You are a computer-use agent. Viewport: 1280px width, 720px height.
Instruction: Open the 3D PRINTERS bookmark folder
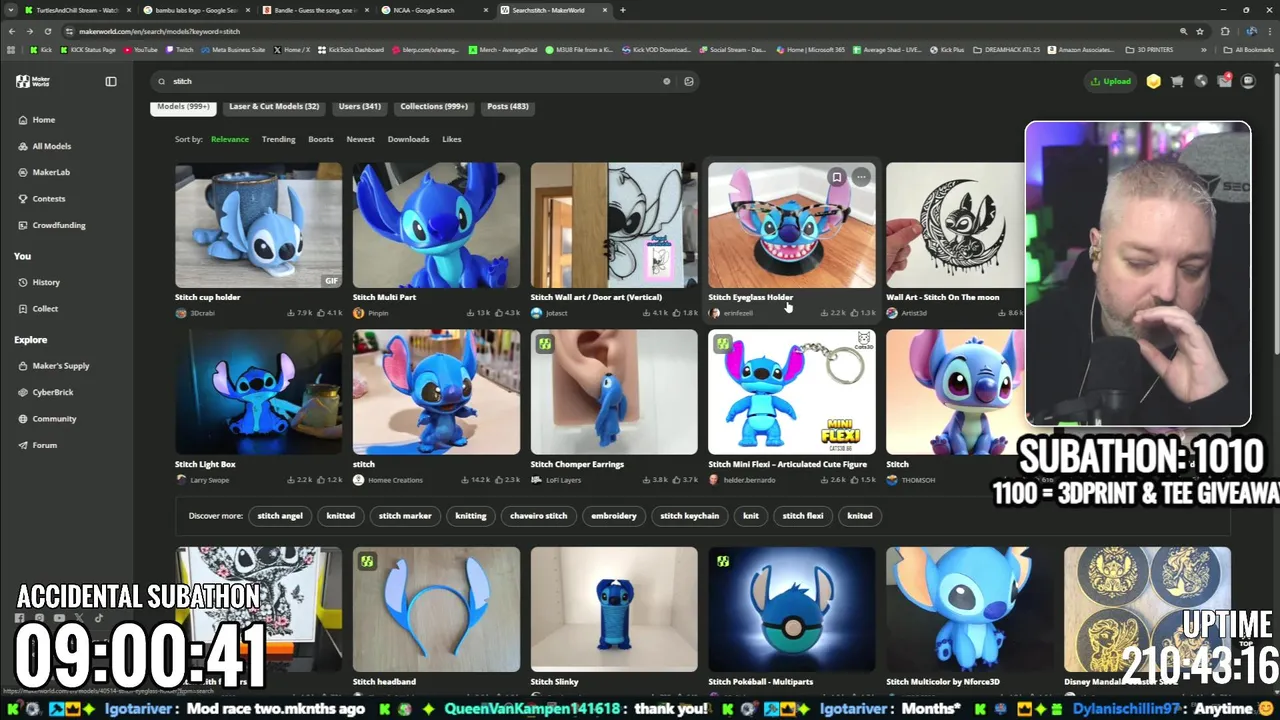1149,49
